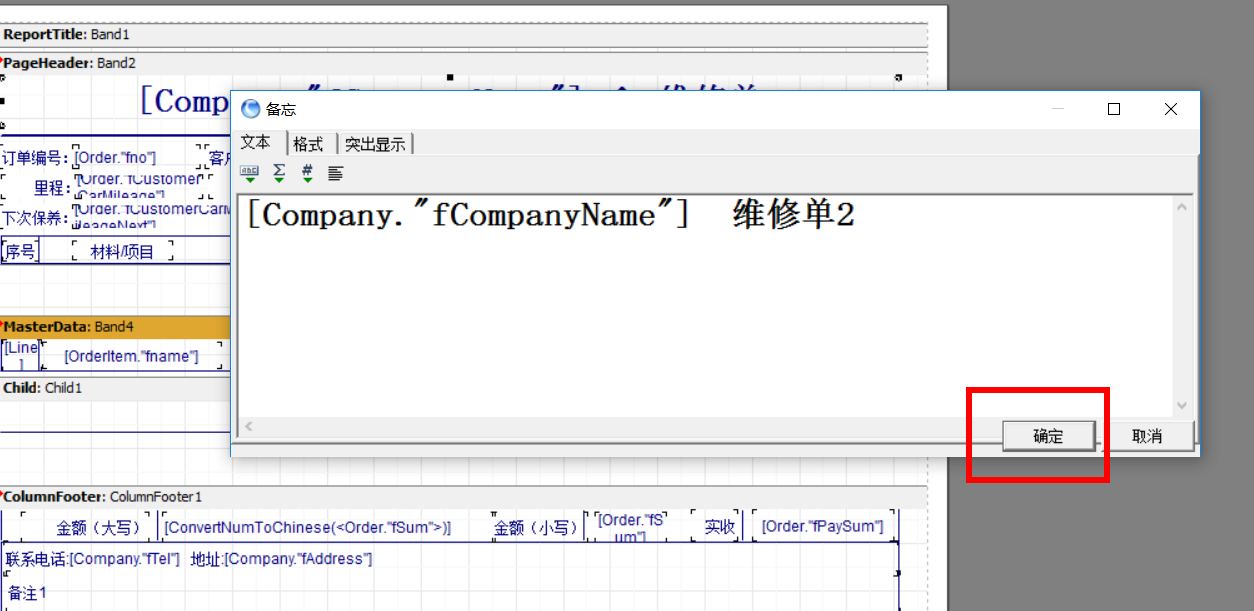Image resolution: width=1254 pixels, height=611 pixels.
Task: Maximize the 备忘 dialog window
Action: tap(1114, 109)
